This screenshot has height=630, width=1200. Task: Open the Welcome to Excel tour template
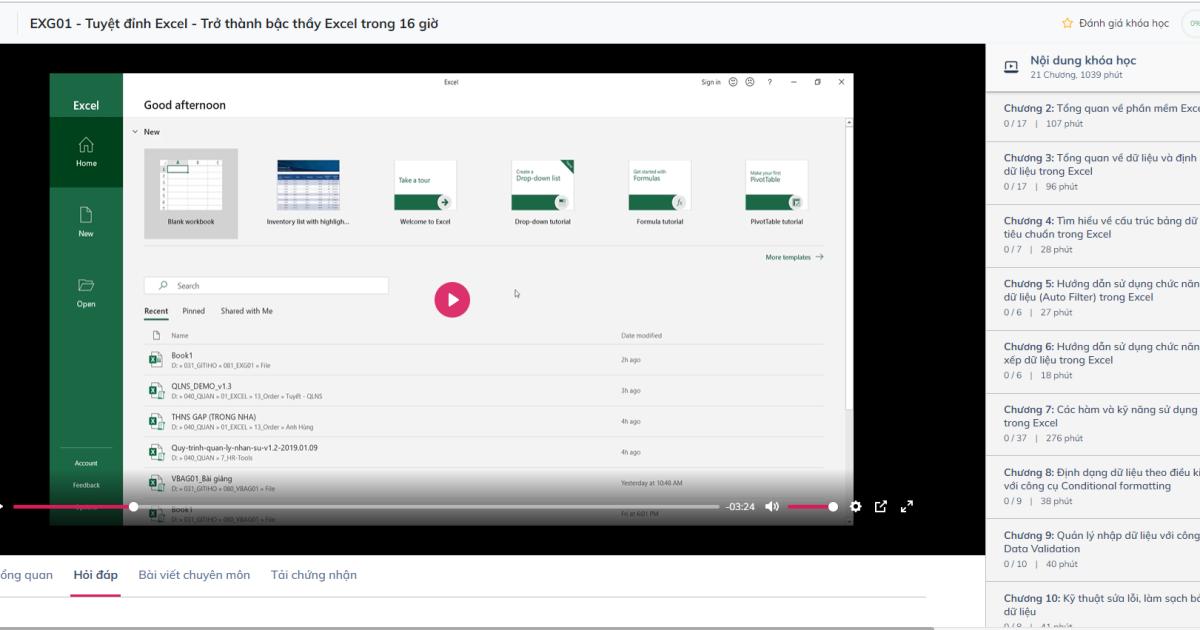click(425, 193)
